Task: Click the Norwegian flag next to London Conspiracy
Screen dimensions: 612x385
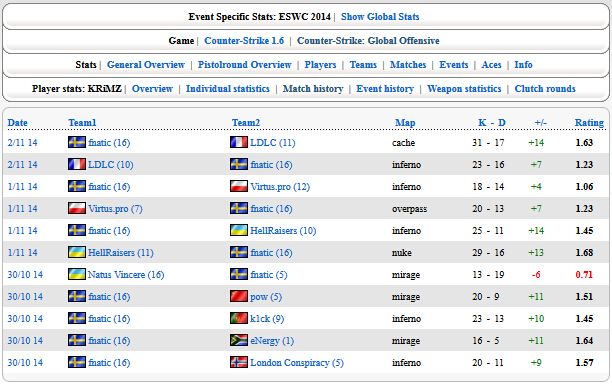Action: [239, 362]
